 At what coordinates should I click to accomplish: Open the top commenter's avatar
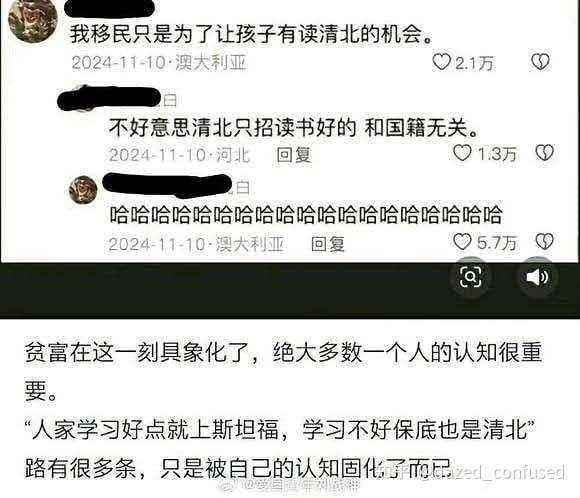tap(33, 19)
